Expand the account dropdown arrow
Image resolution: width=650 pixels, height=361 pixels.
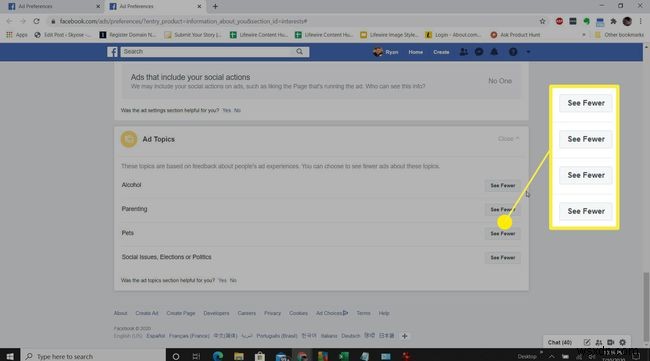tap(528, 52)
